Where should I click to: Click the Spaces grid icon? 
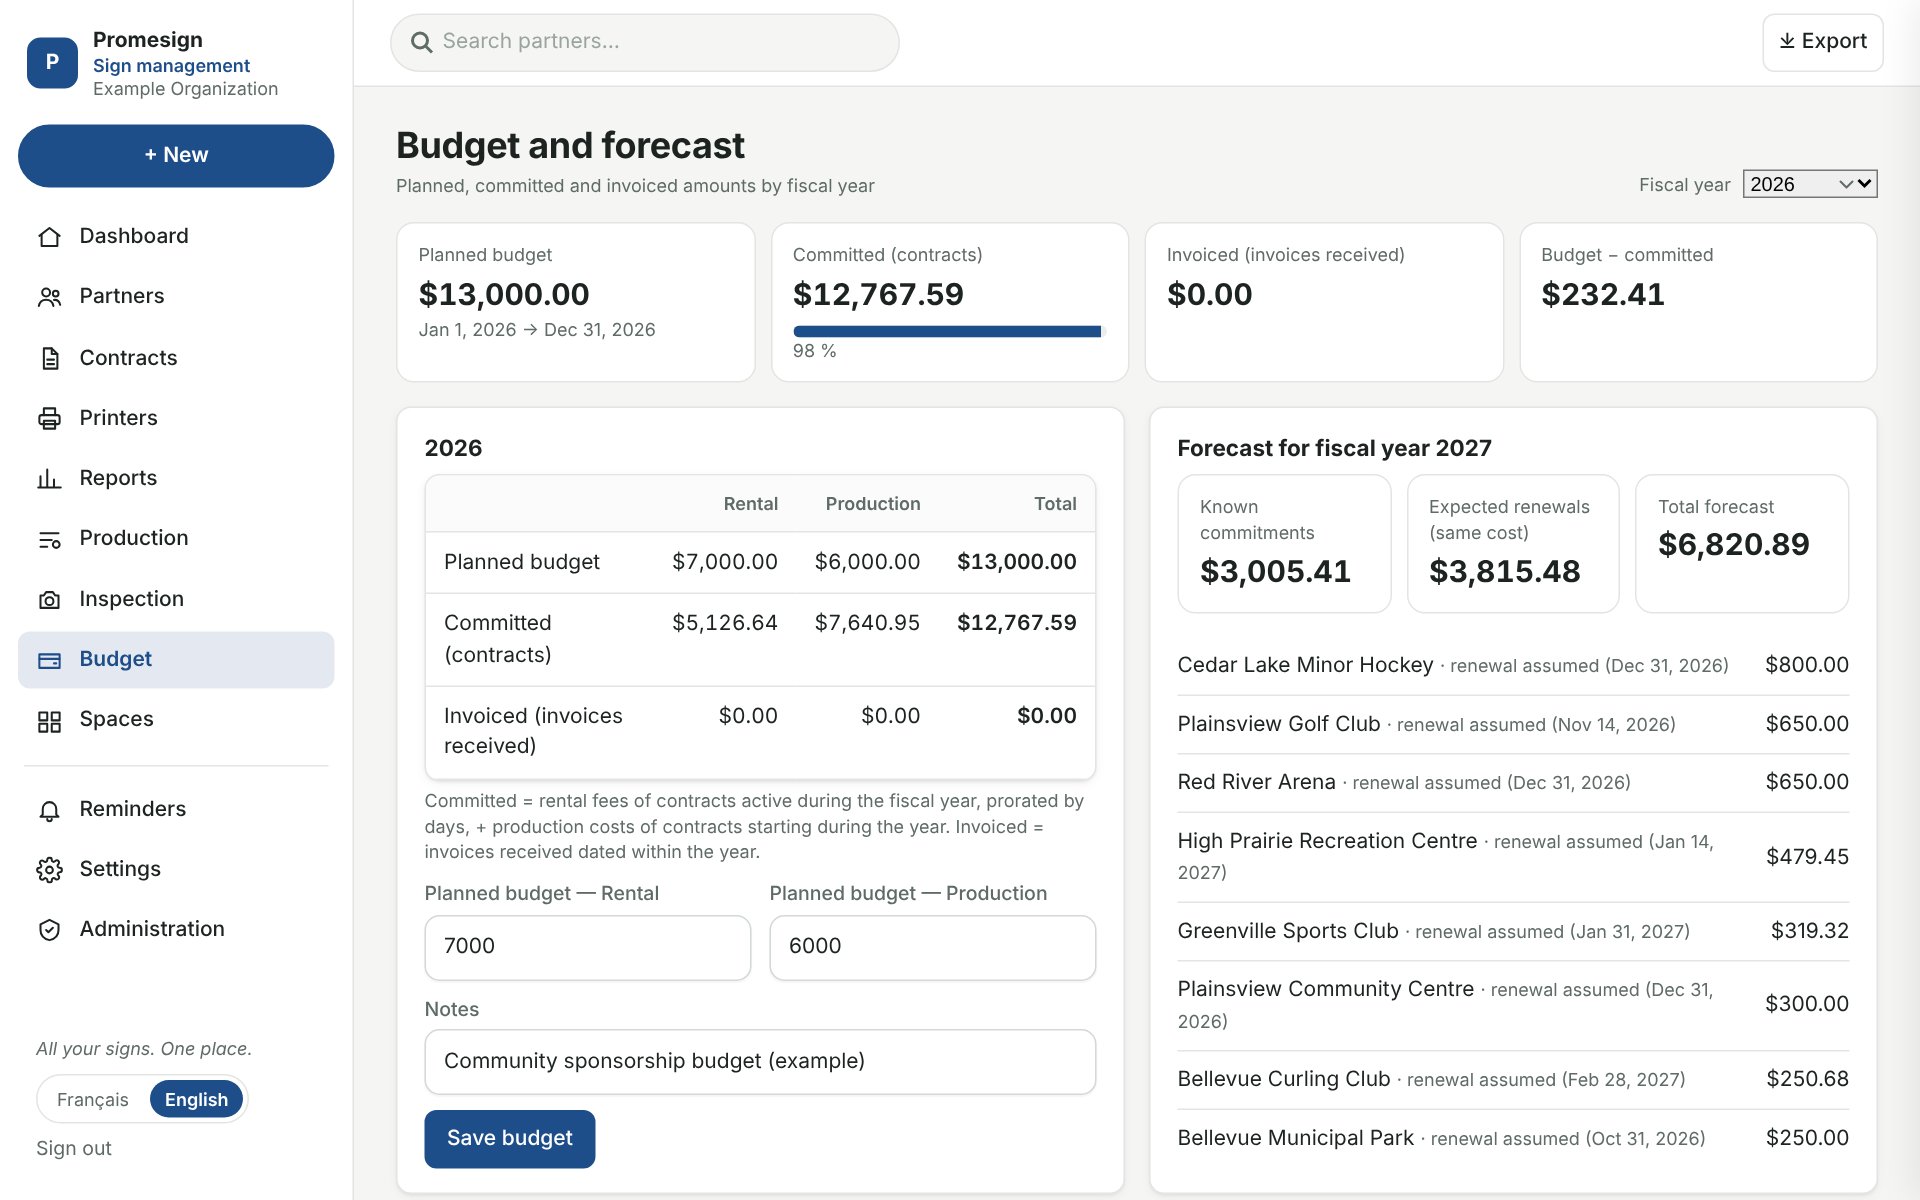[49, 720]
